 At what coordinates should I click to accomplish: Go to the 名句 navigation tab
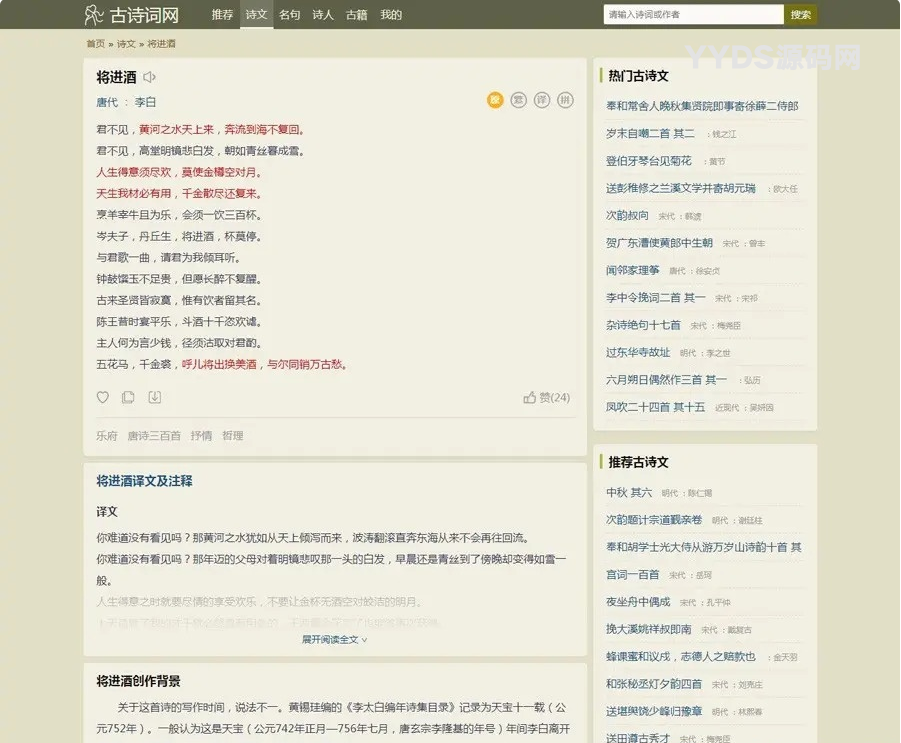pos(289,15)
